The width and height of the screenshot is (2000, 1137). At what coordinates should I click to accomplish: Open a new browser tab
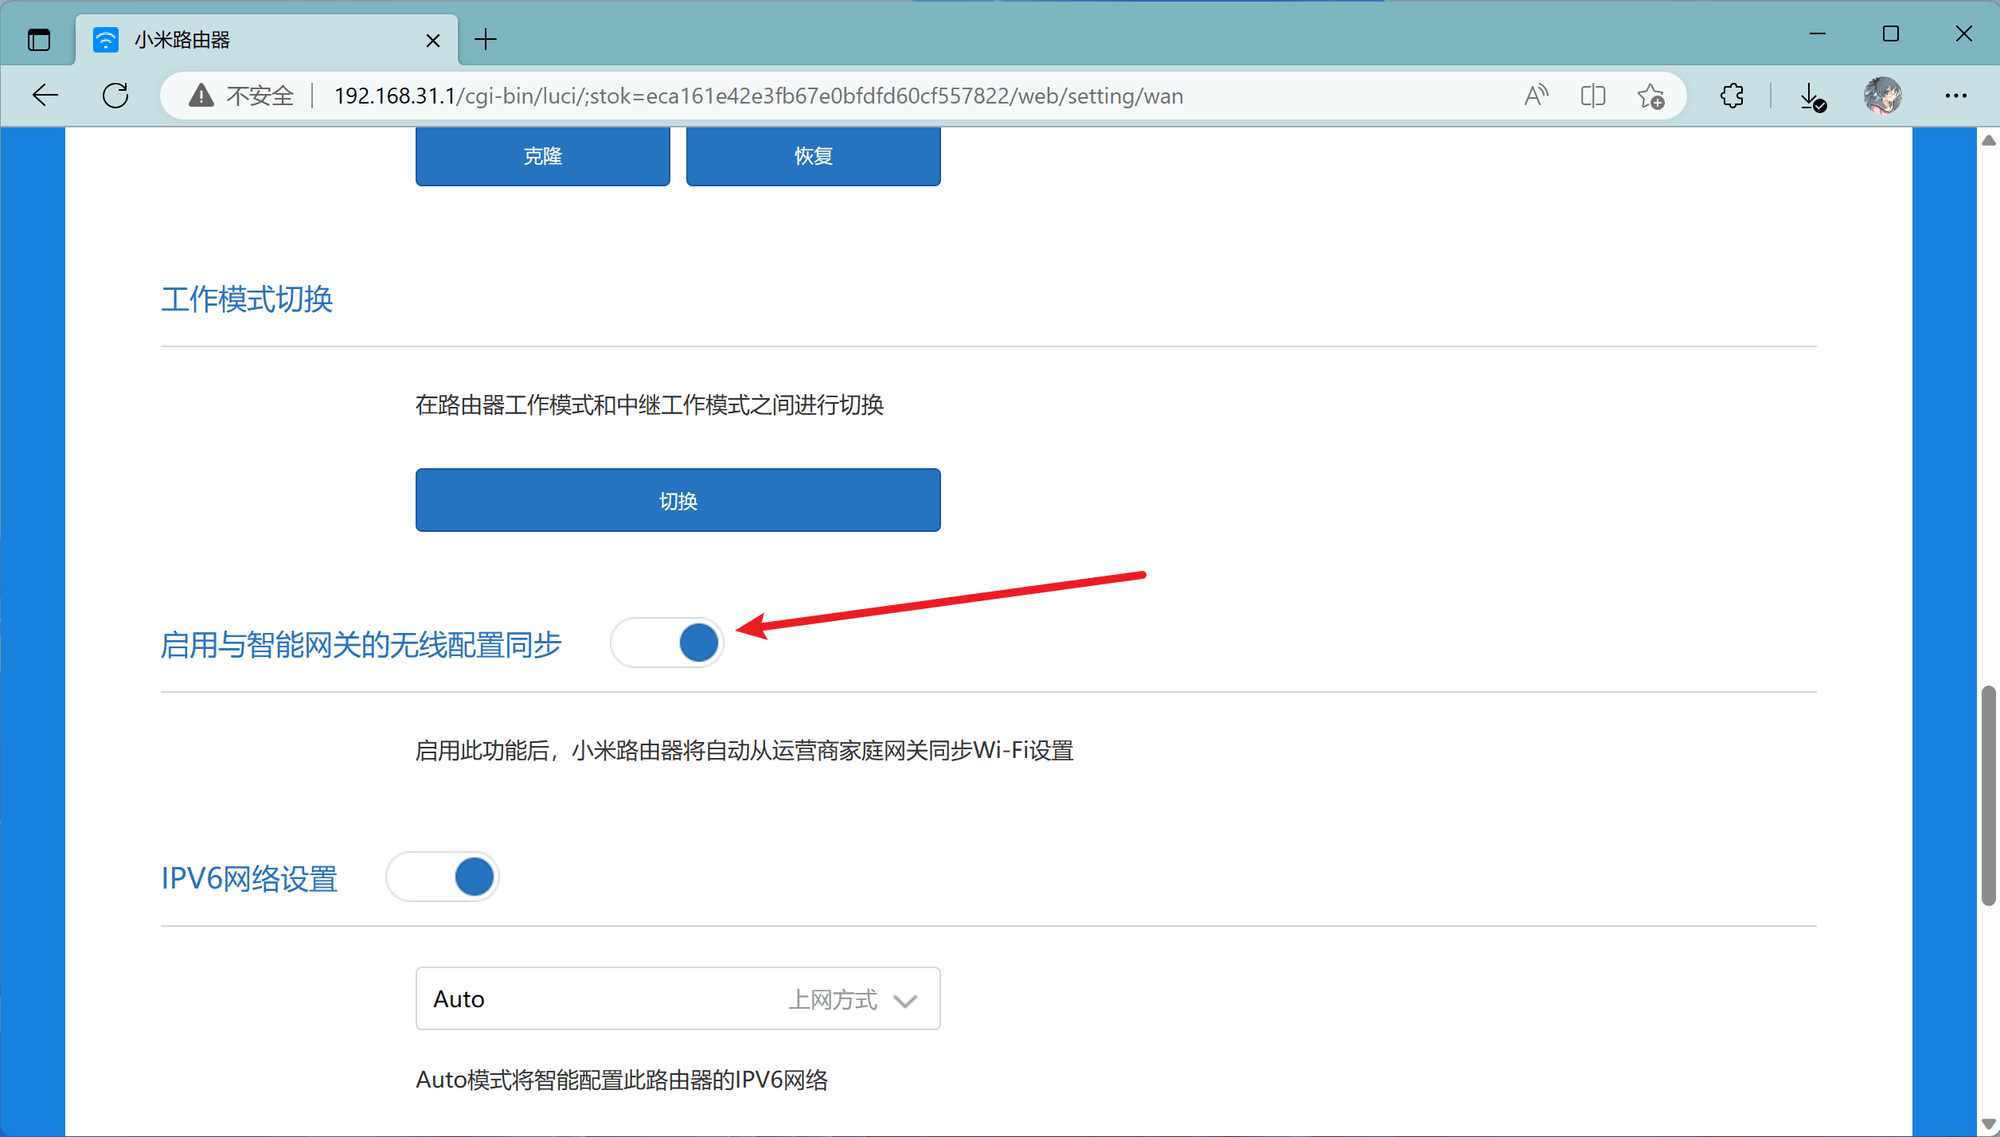[486, 39]
